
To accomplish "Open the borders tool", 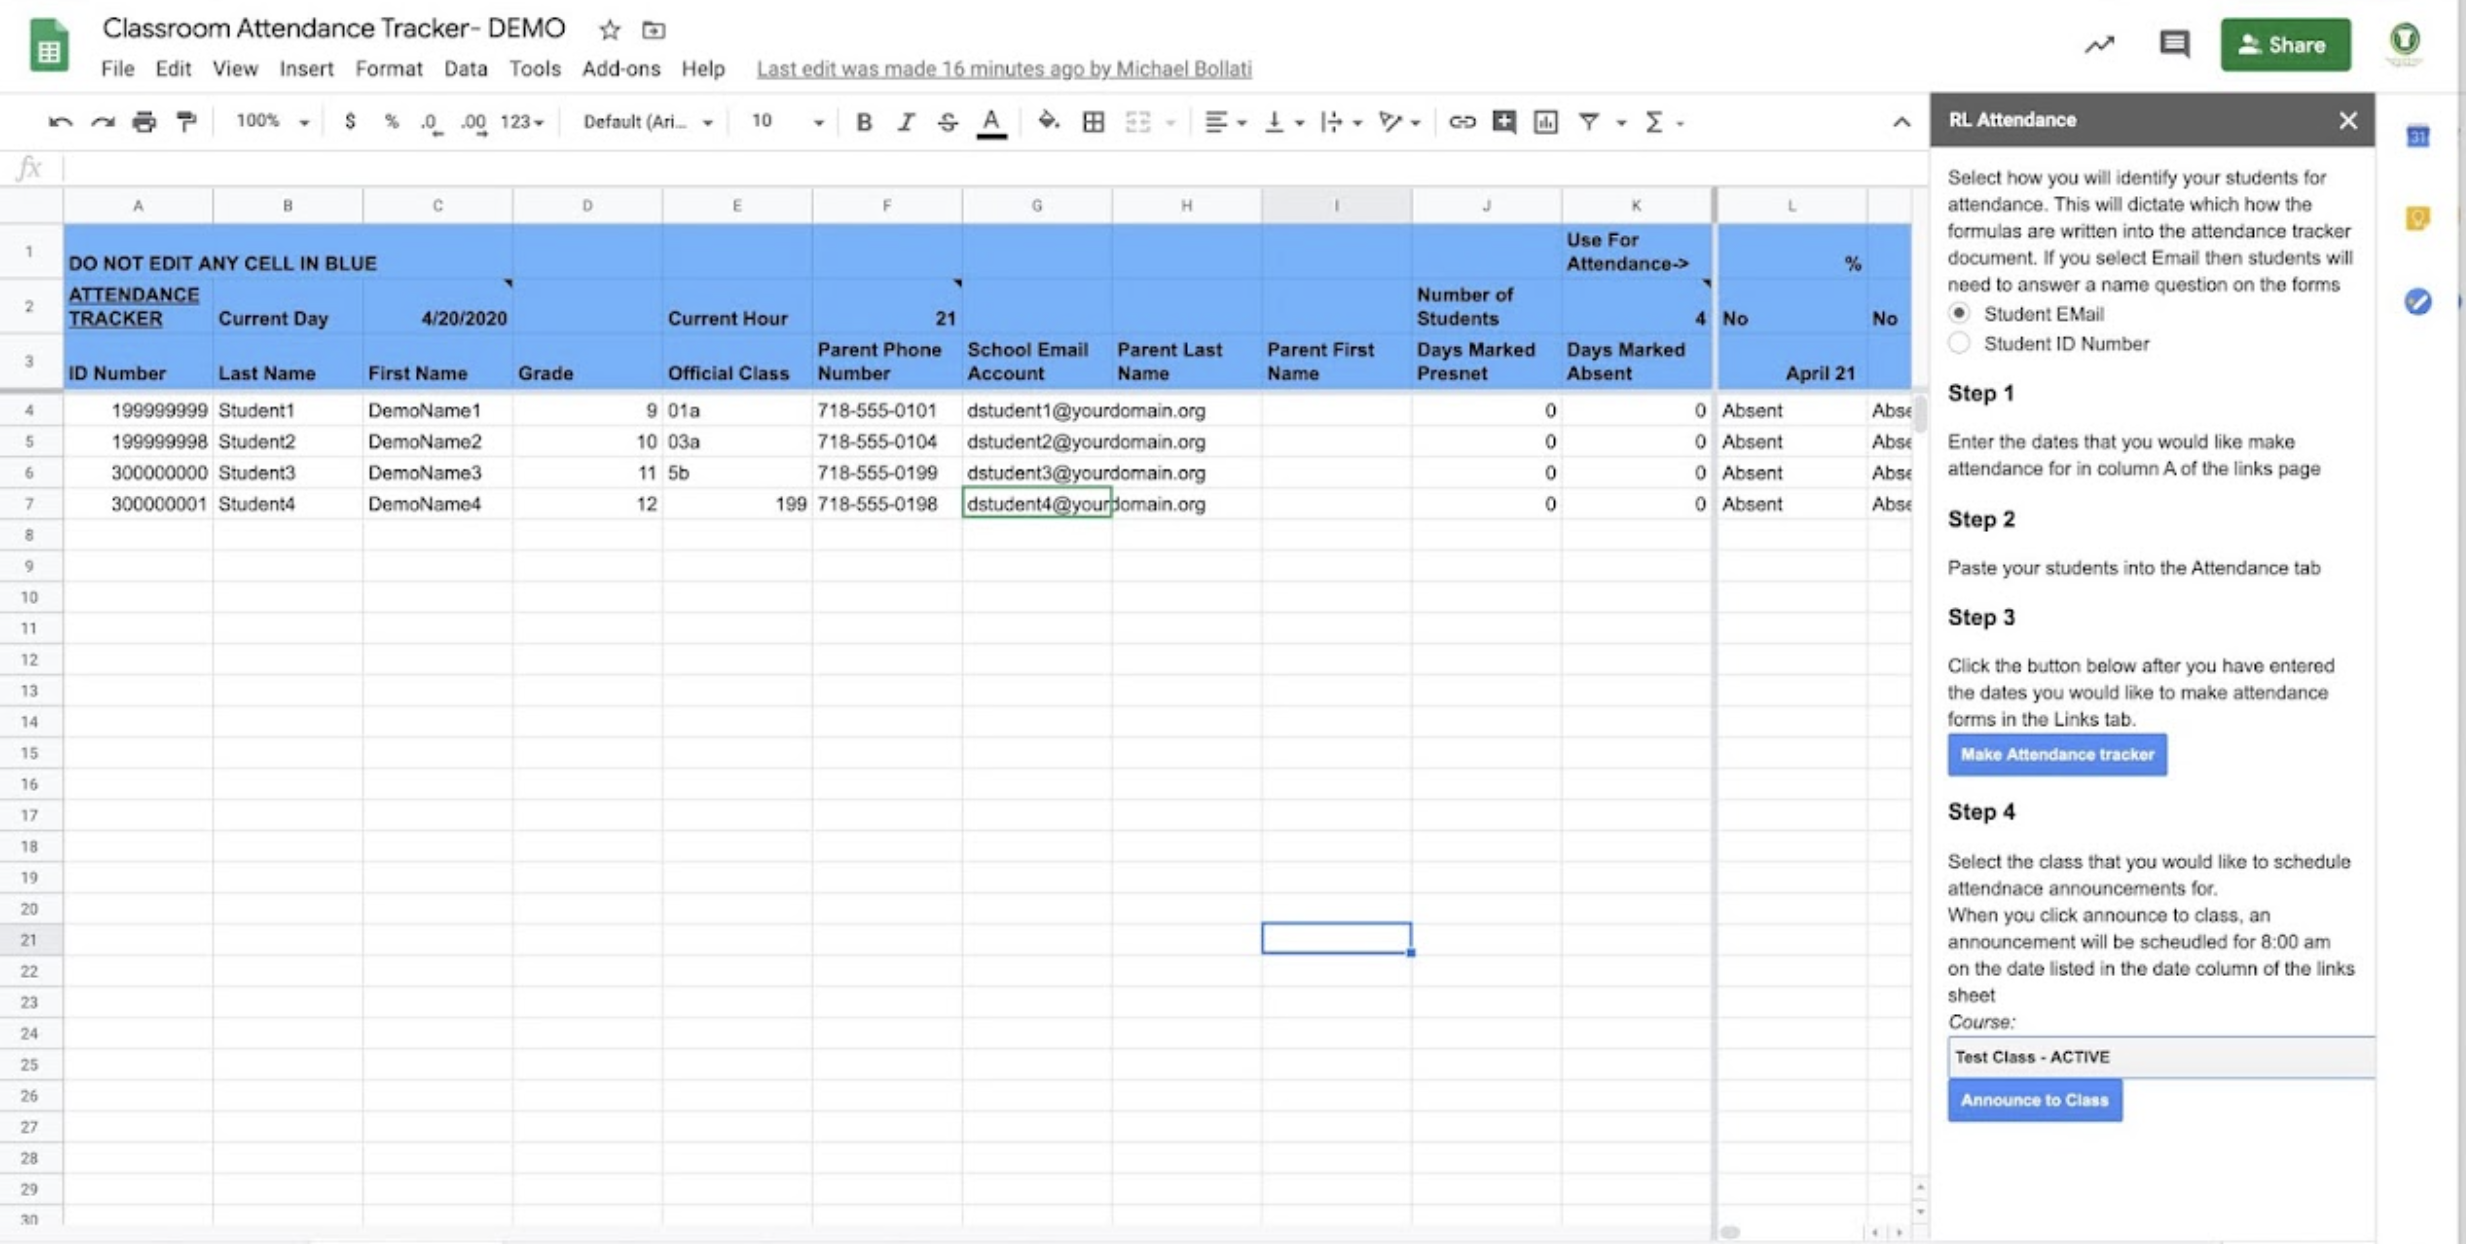I will 1093,122.
